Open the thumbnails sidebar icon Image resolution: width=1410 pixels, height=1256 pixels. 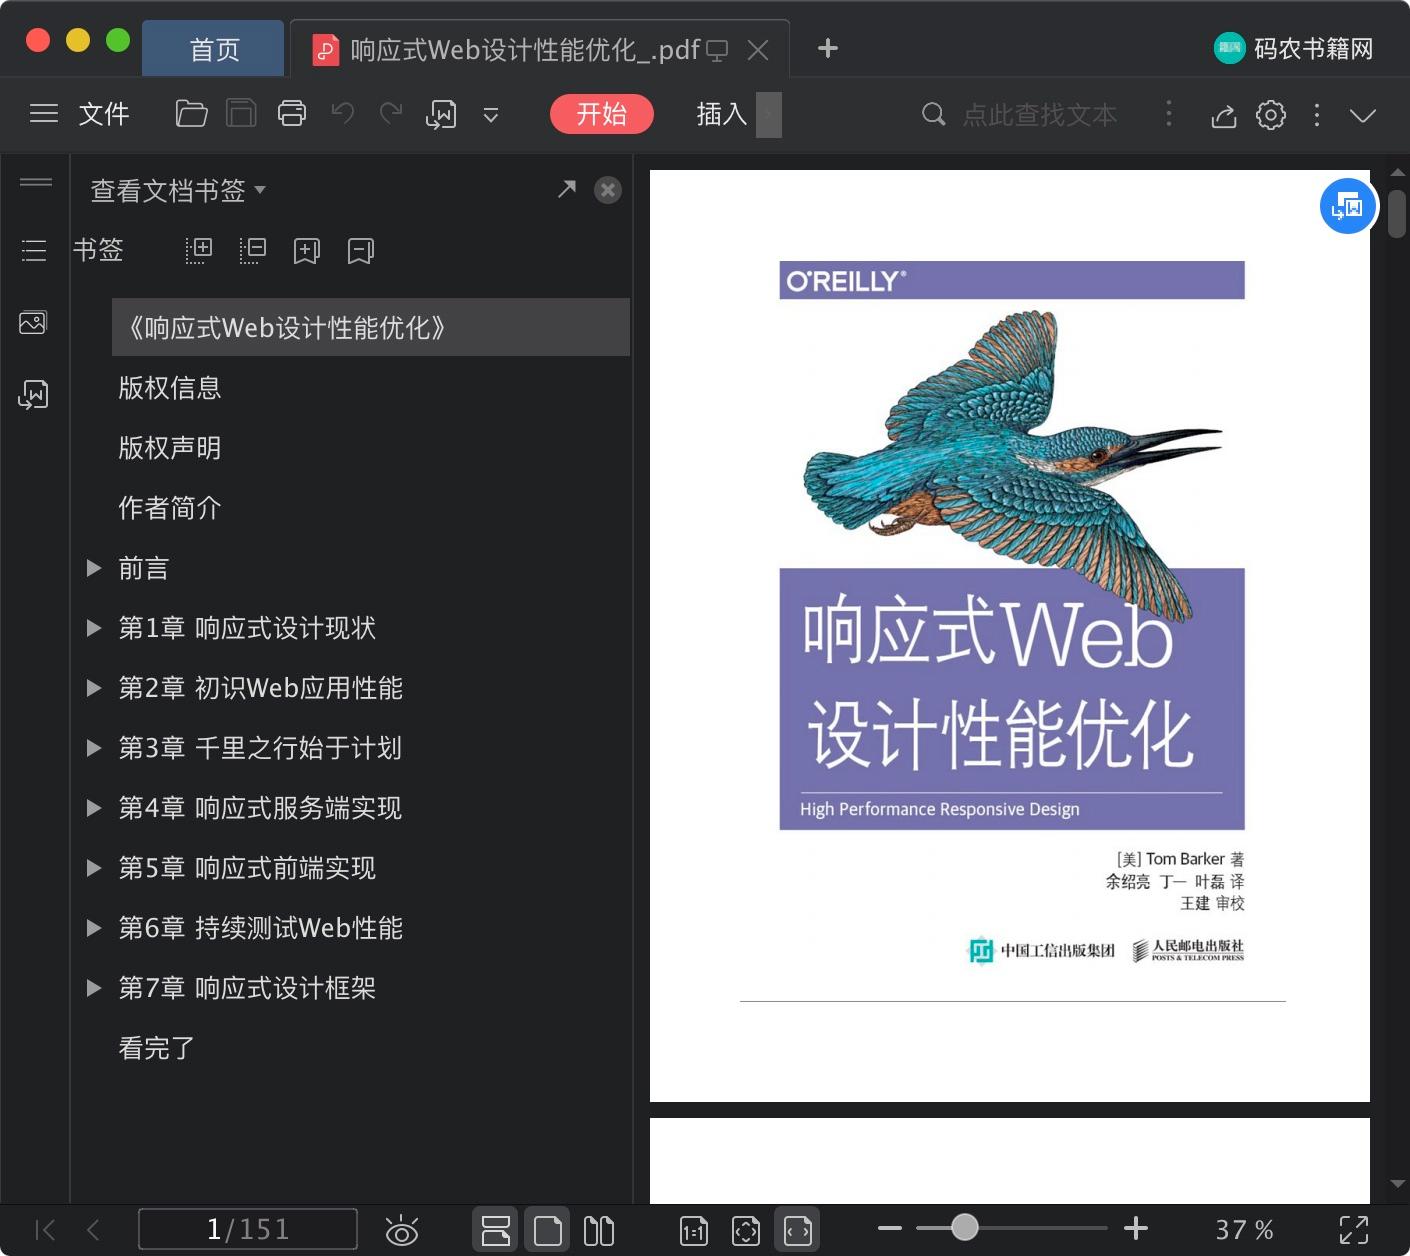click(33, 322)
